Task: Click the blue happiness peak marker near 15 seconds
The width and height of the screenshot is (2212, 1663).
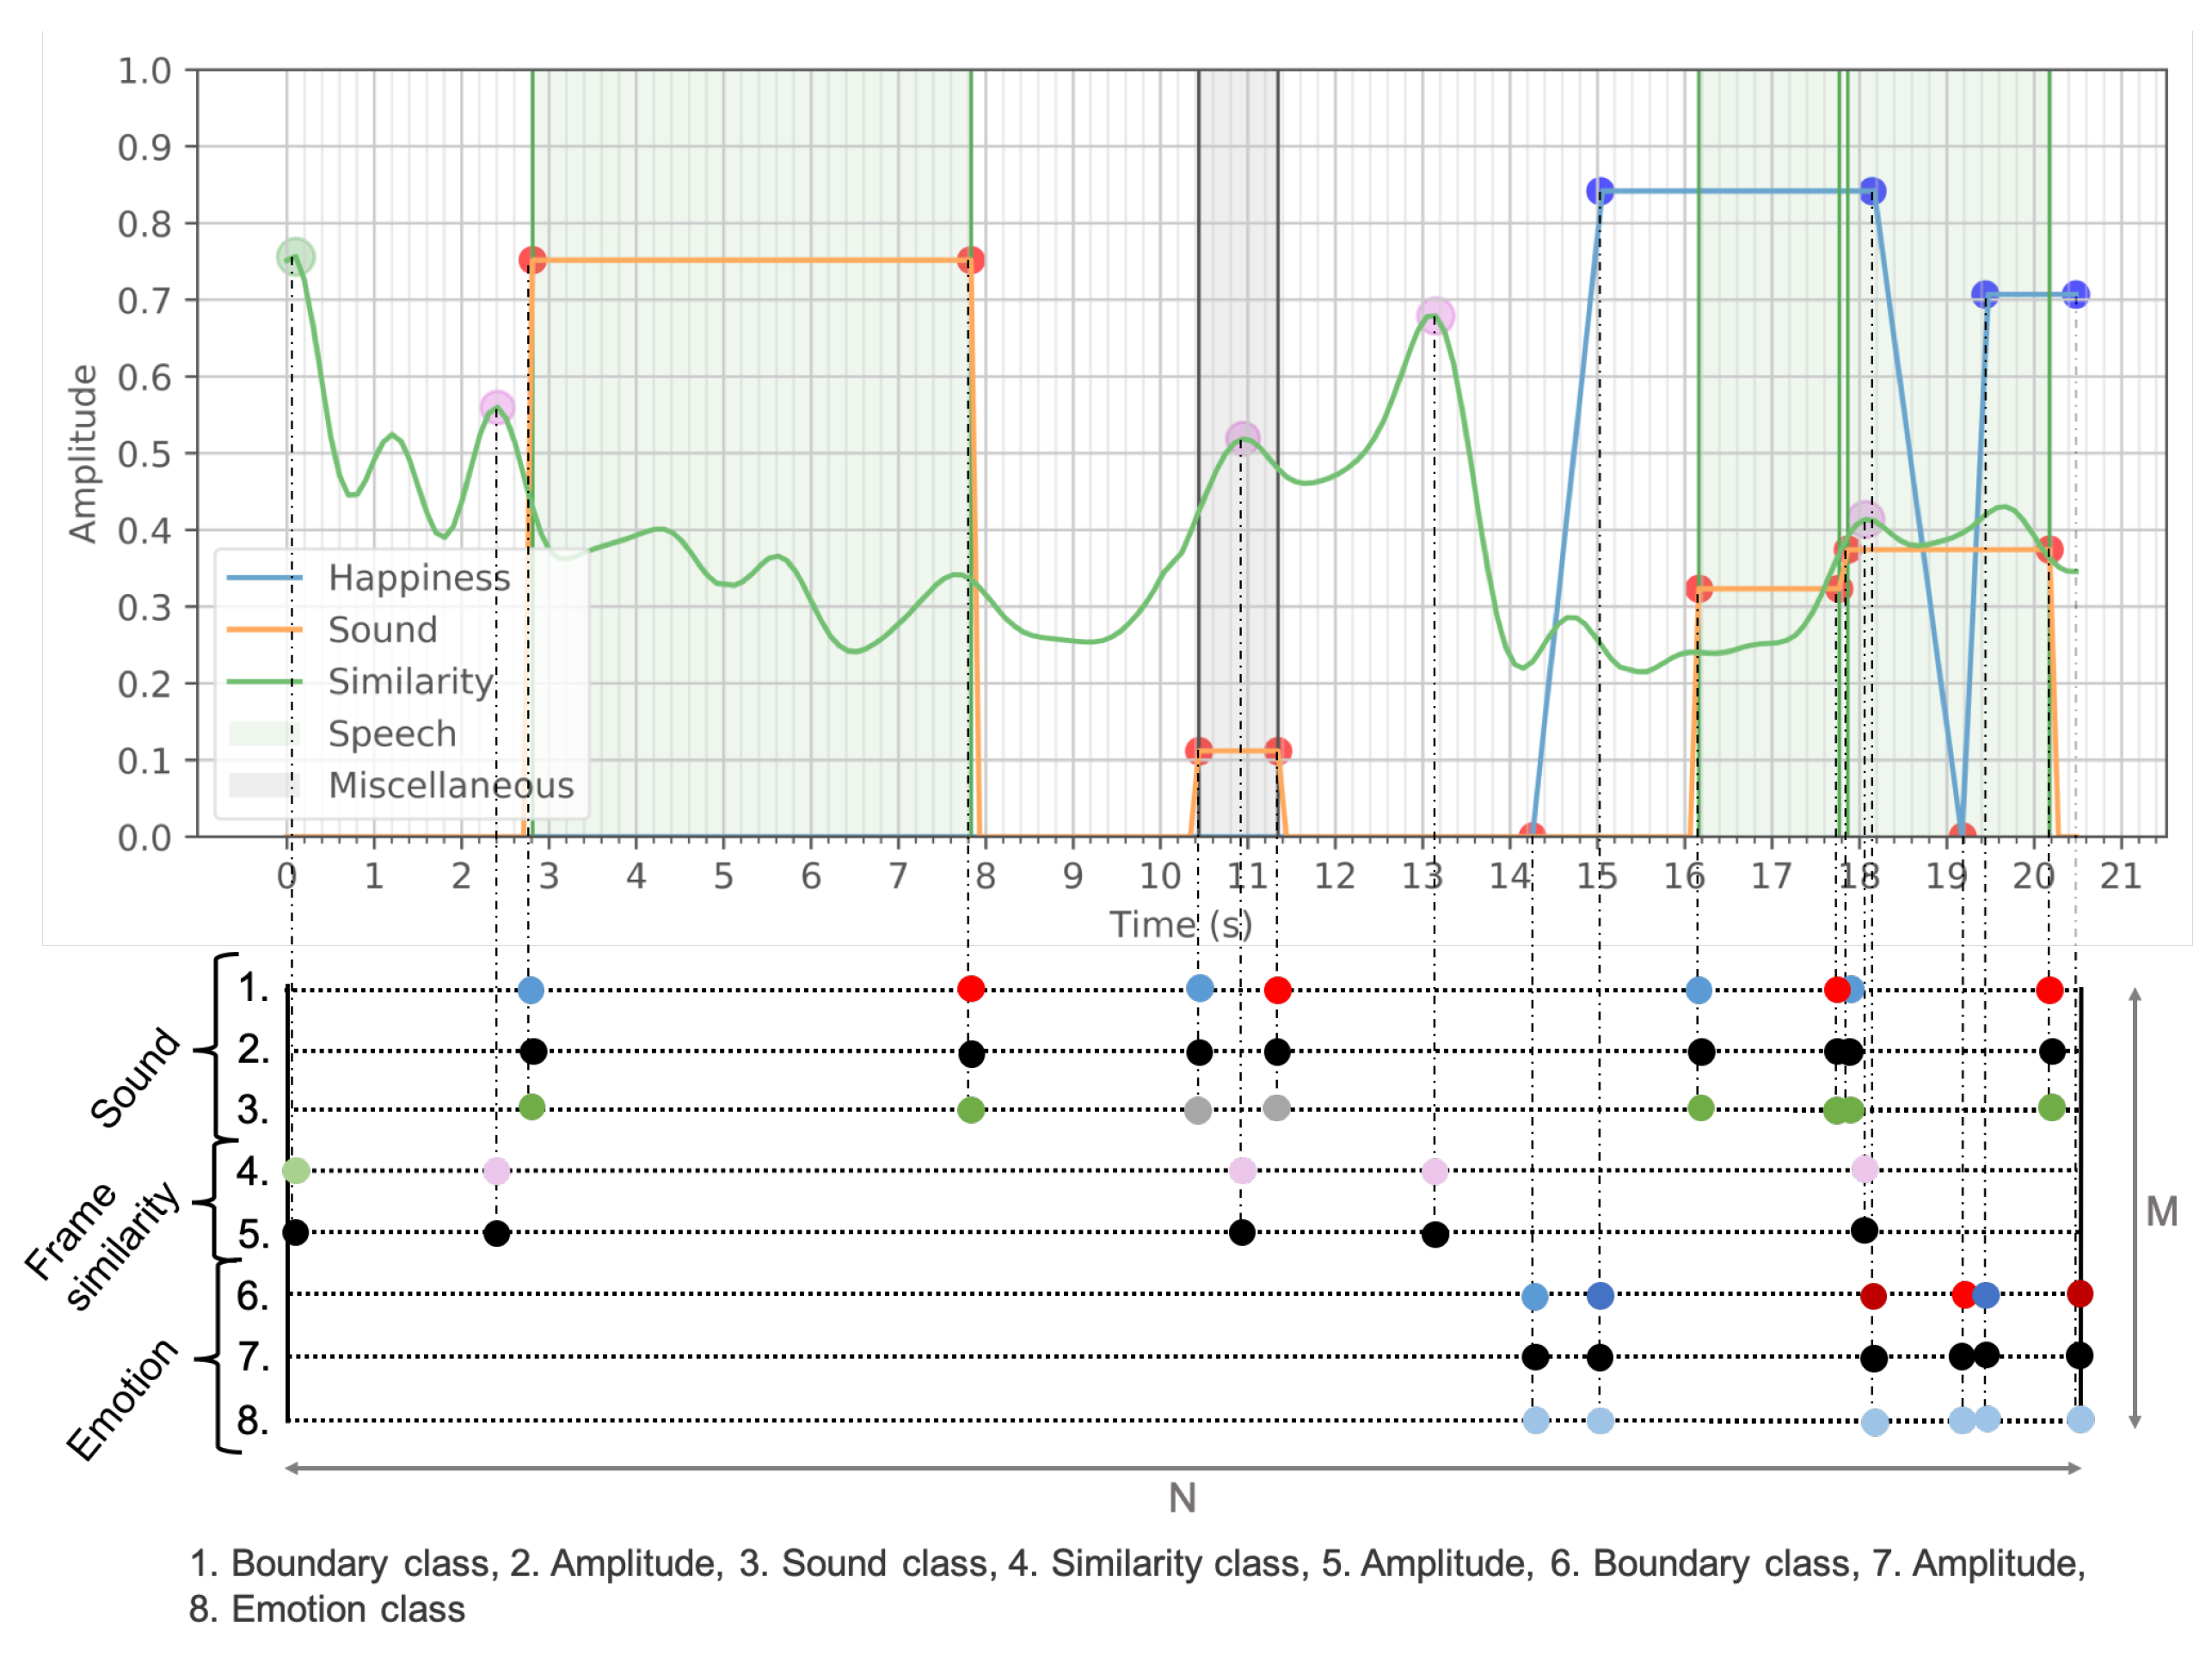Action: pyautogui.click(x=1600, y=191)
